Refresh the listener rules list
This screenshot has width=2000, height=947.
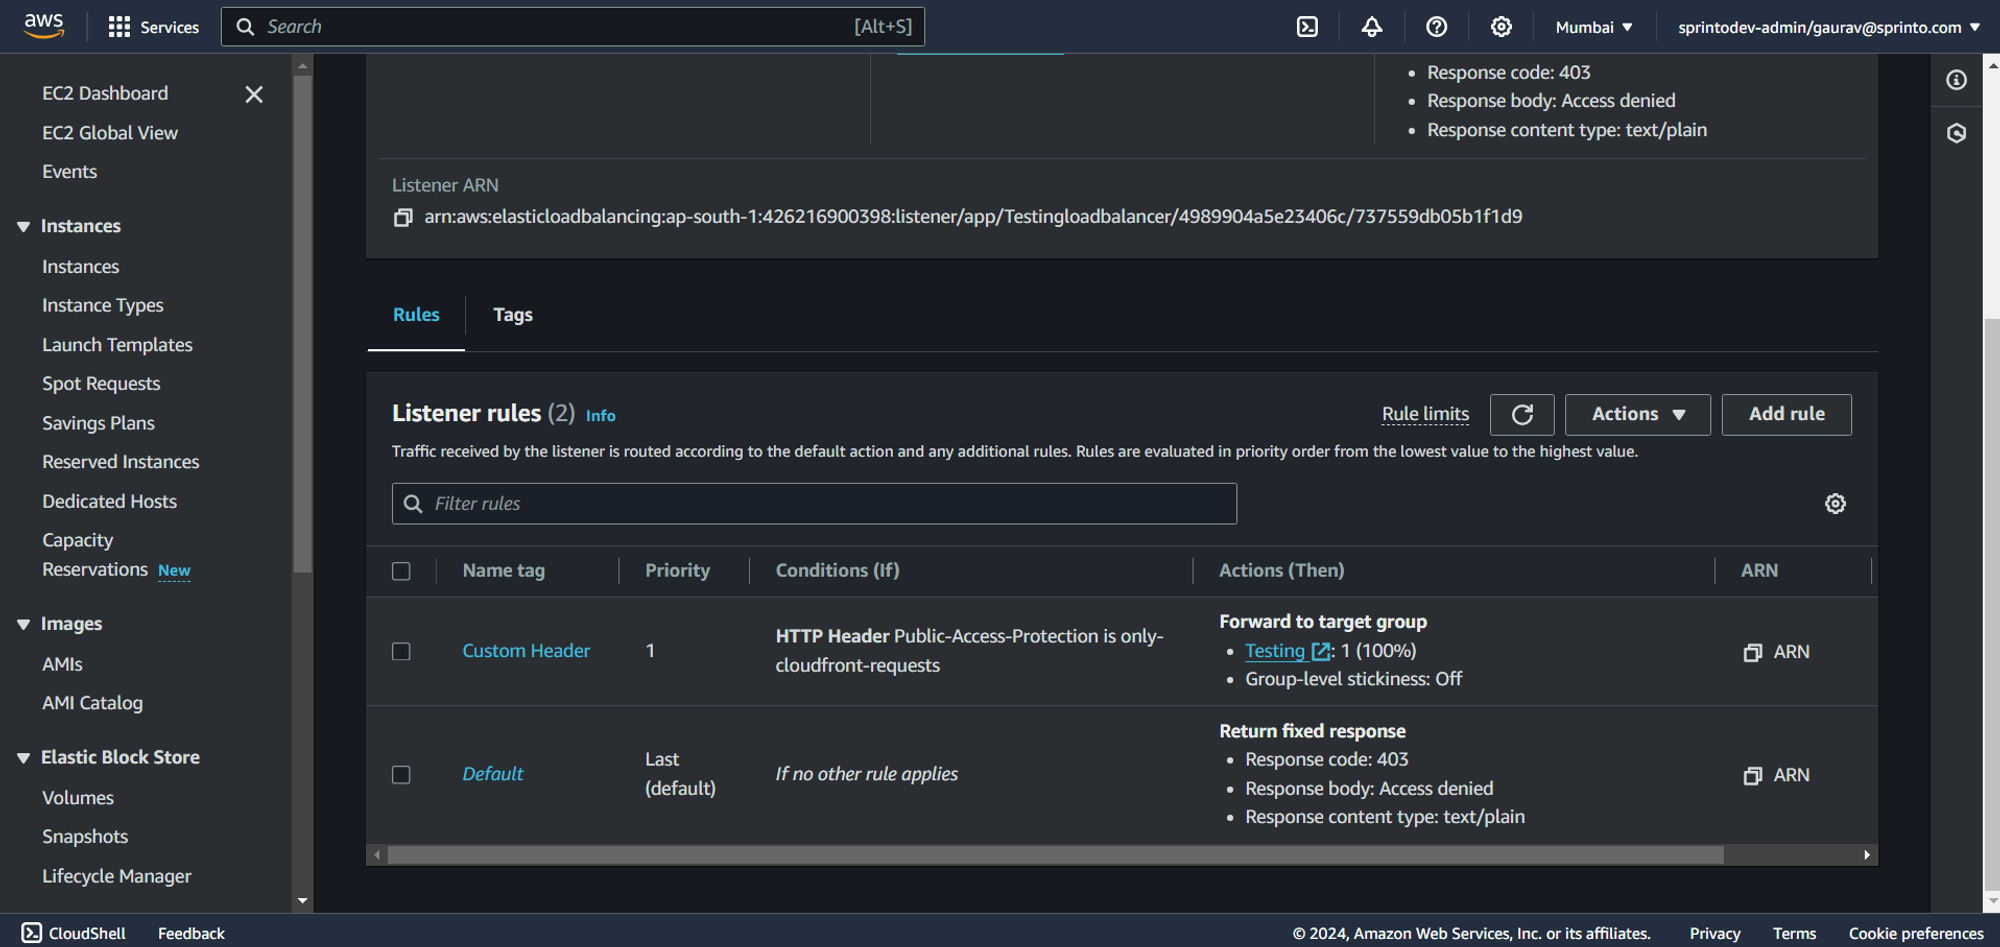click(x=1522, y=415)
